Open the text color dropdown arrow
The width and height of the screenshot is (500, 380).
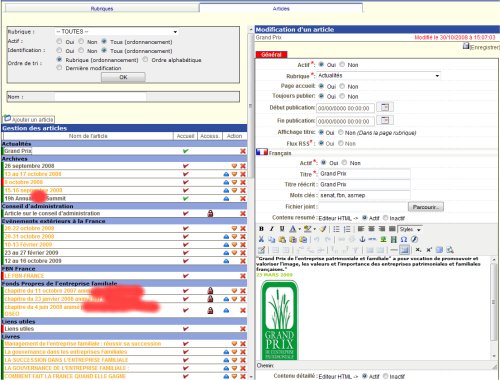299,229
